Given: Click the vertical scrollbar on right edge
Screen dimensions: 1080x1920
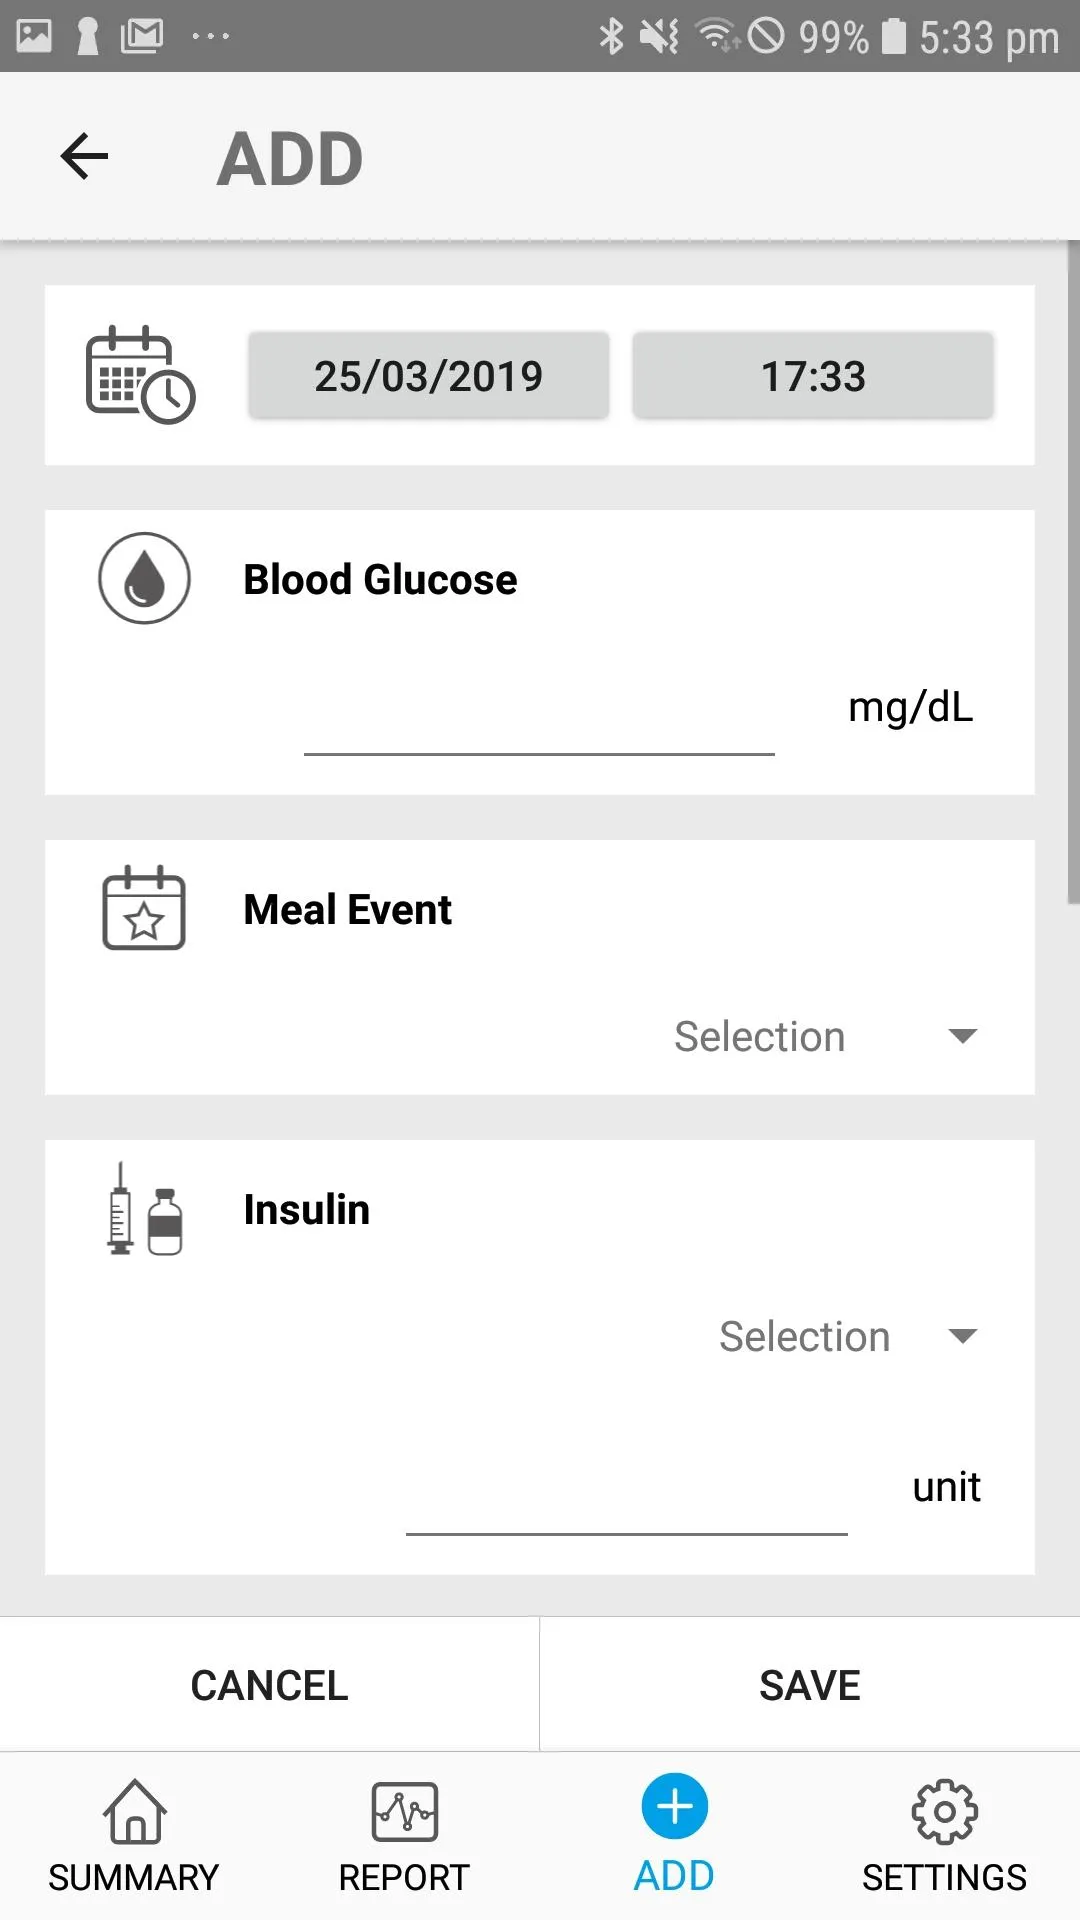Looking at the screenshot, I should coord(1073,572).
